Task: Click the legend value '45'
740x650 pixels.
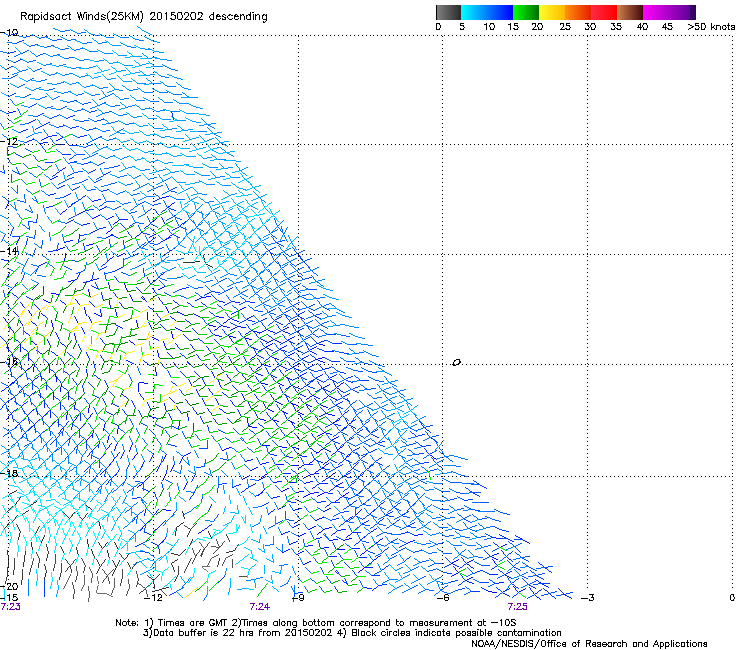Action: tap(667, 27)
